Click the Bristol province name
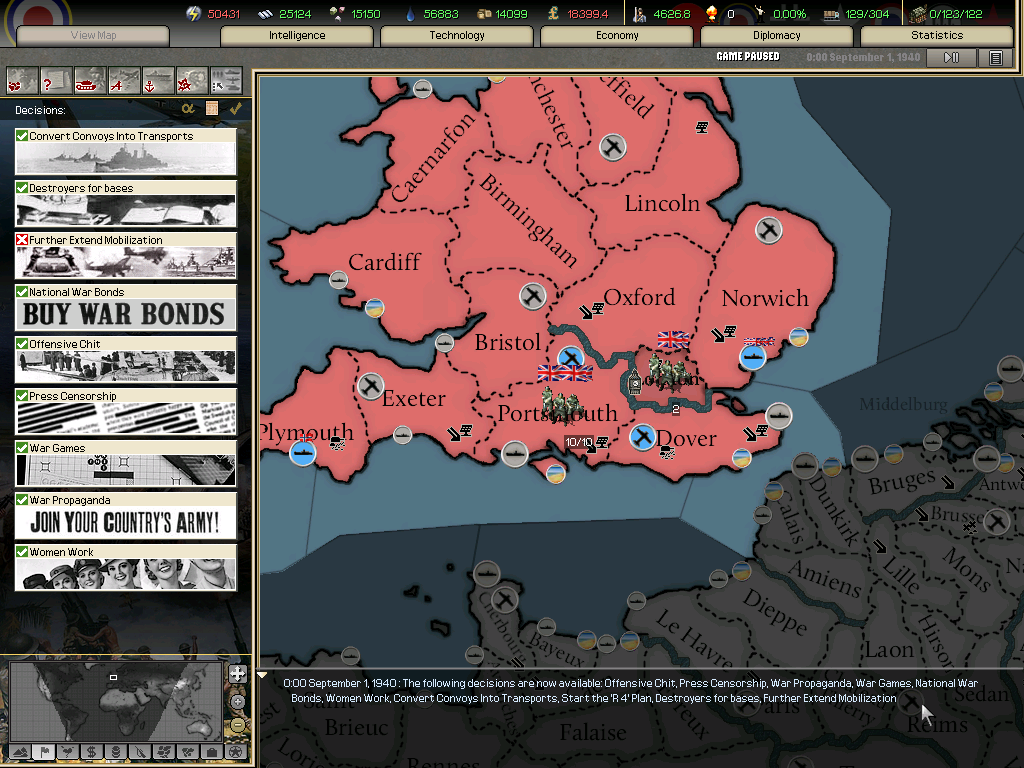The width and height of the screenshot is (1024, 768). (507, 342)
